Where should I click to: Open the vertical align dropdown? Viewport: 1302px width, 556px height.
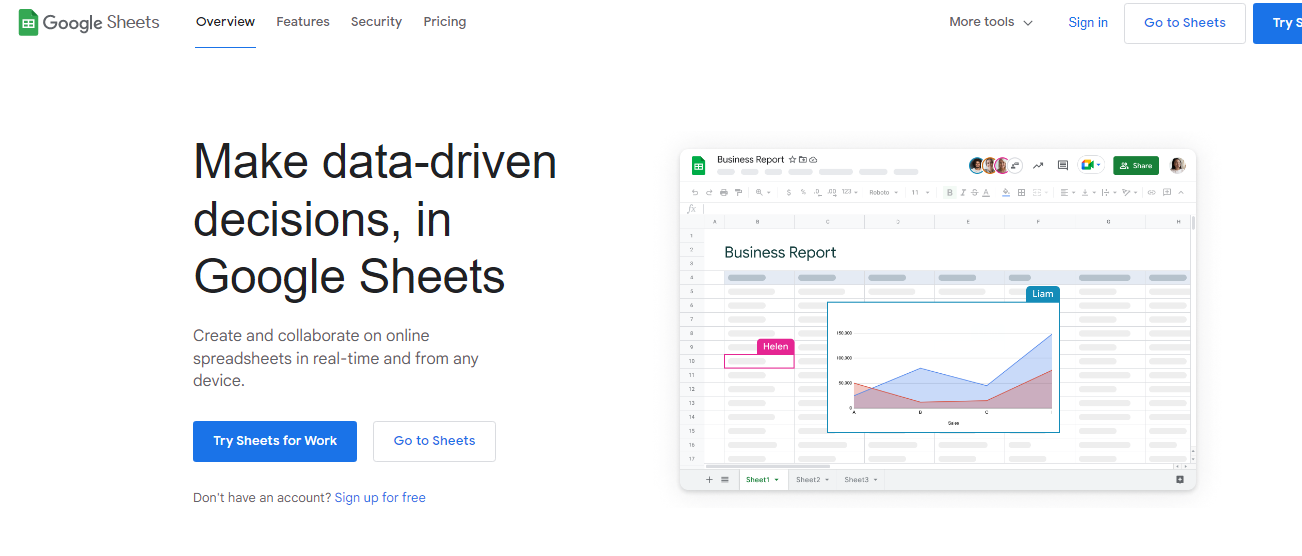1089,192
